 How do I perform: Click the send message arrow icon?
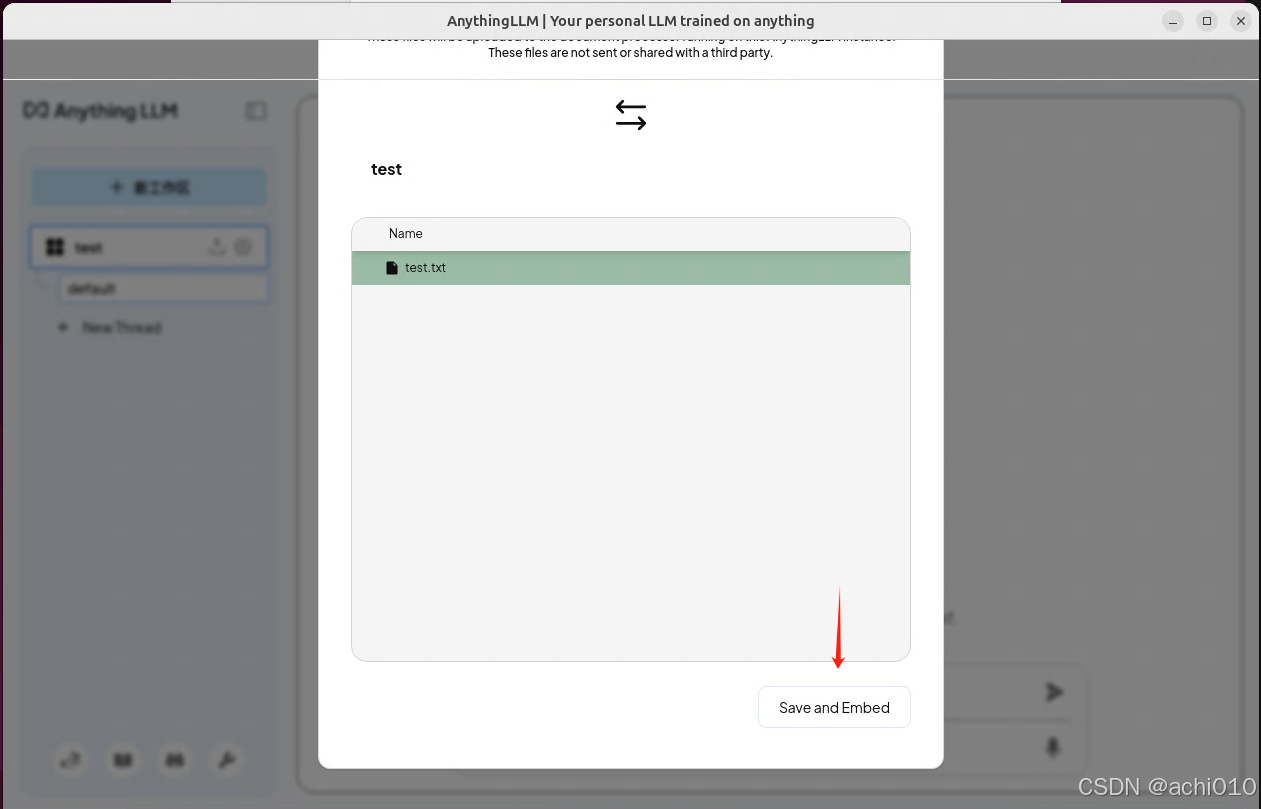click(x=1054, y=691)
